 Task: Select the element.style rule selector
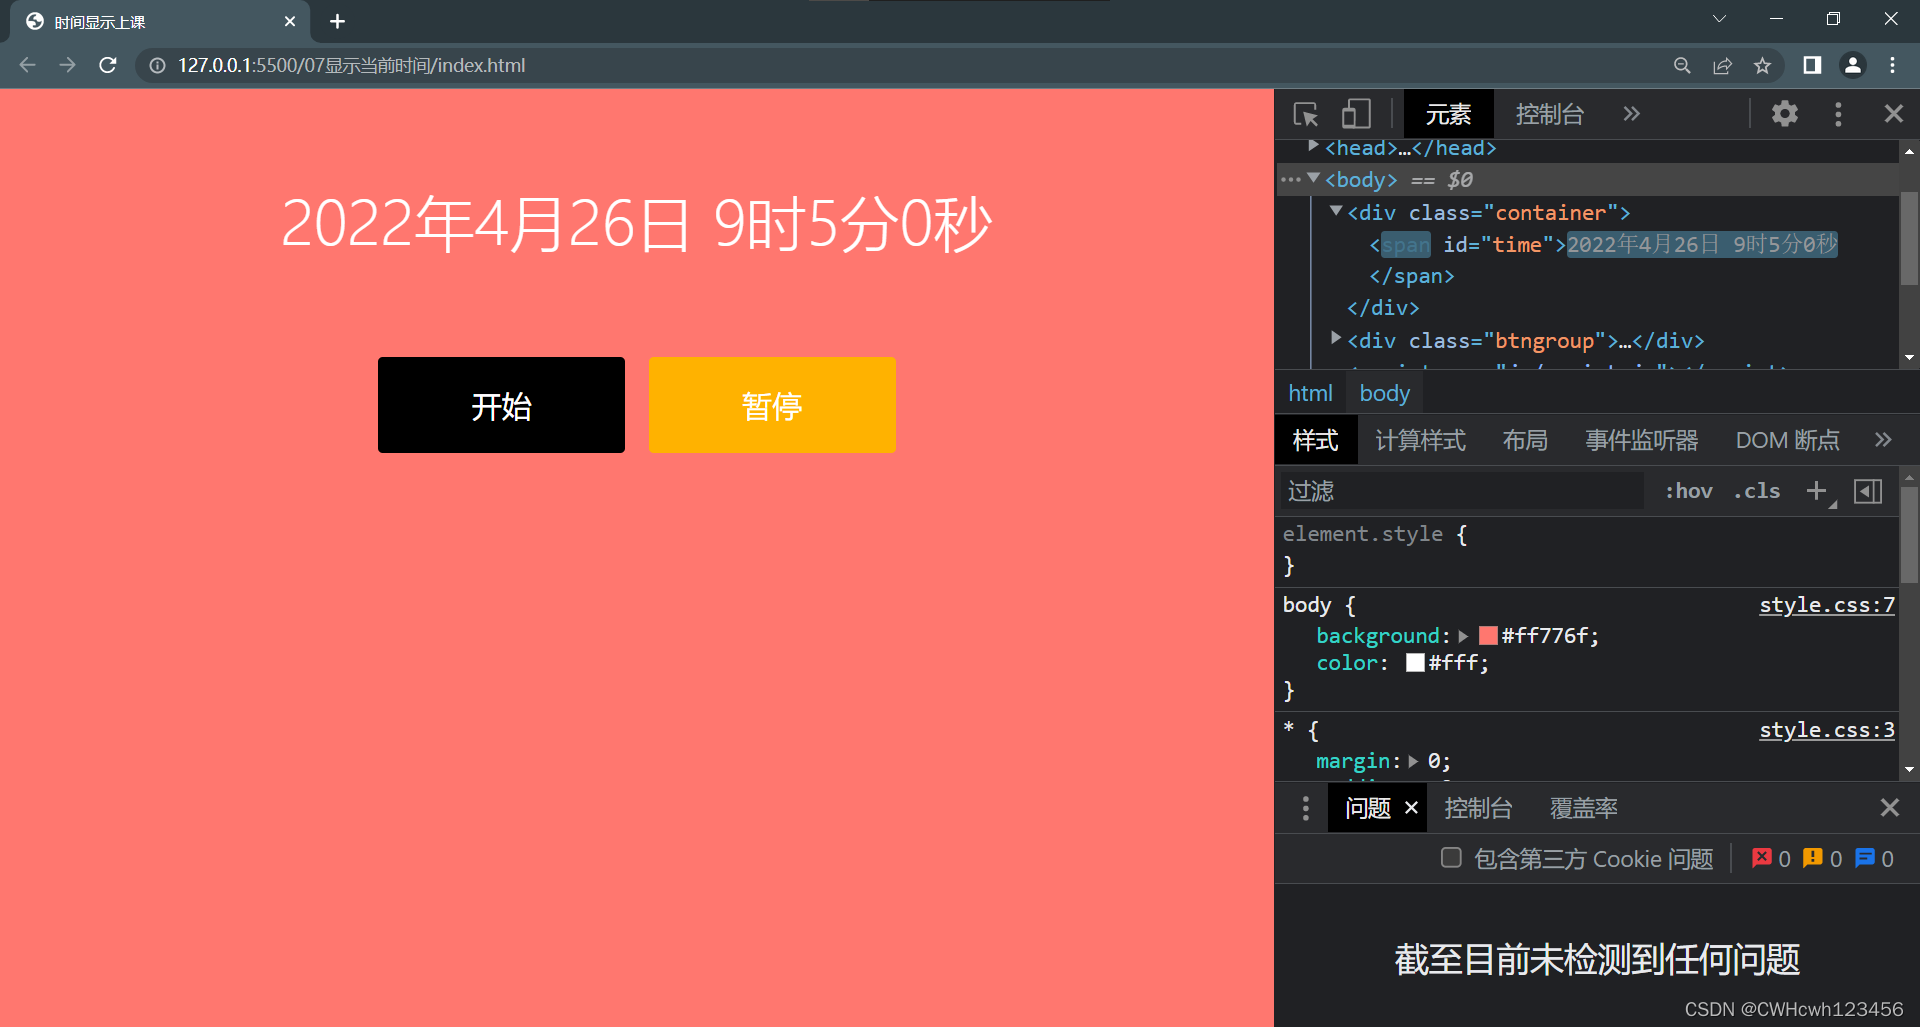click(x=1362, y=534)
